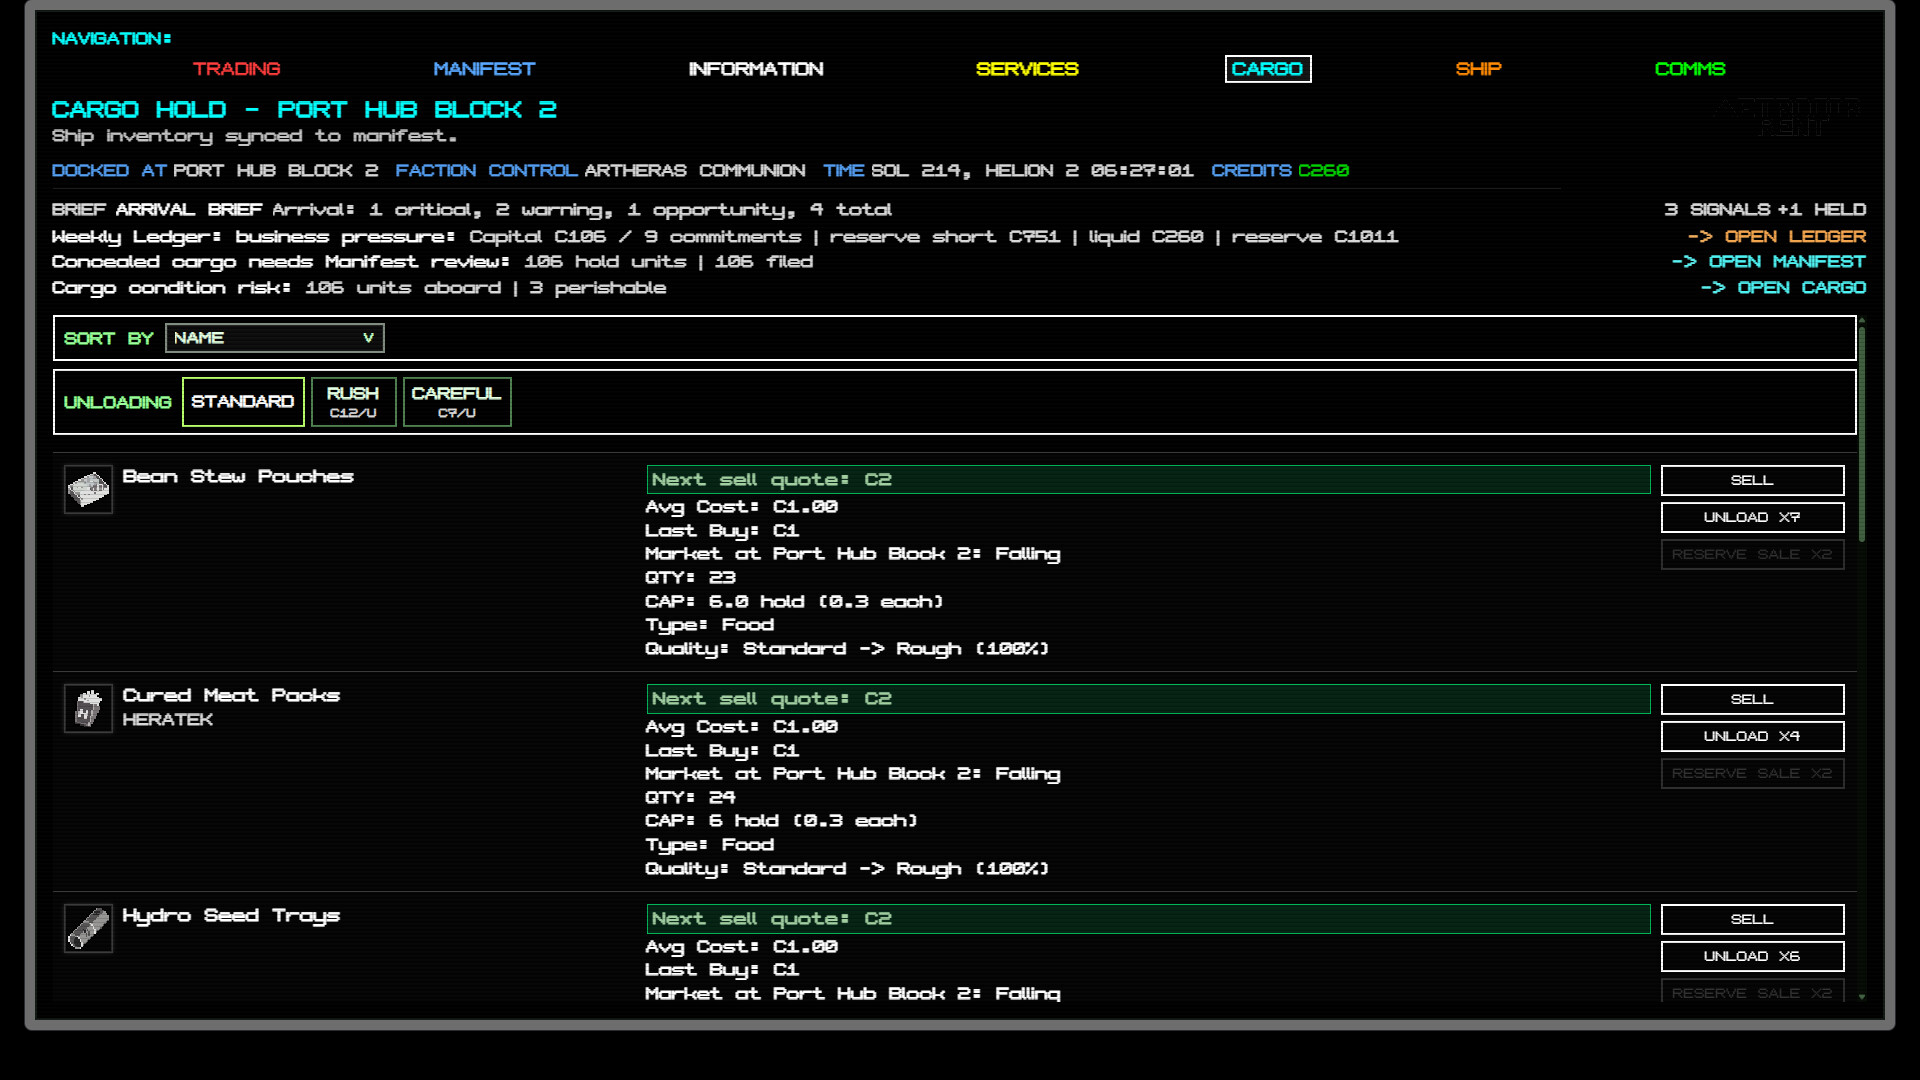Image resolution: width=1920 pixels, height=1080 pixels.
Task: Open the SHIP navigation tab
Action: (1478, 69)
